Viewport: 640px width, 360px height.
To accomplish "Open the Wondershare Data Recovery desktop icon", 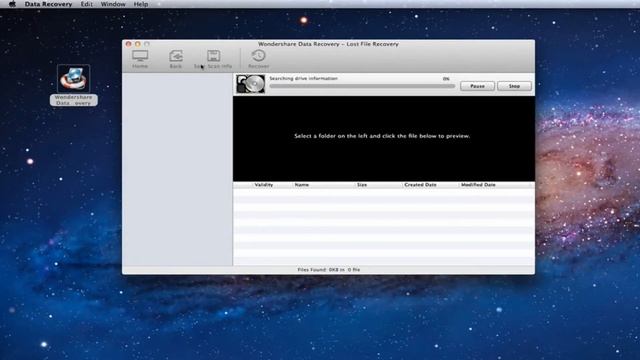I will [74, 85].
